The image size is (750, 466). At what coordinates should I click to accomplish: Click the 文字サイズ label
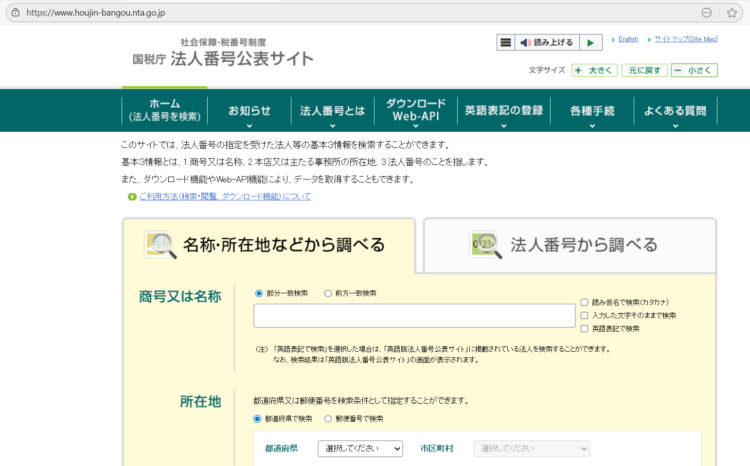(547, 70)
